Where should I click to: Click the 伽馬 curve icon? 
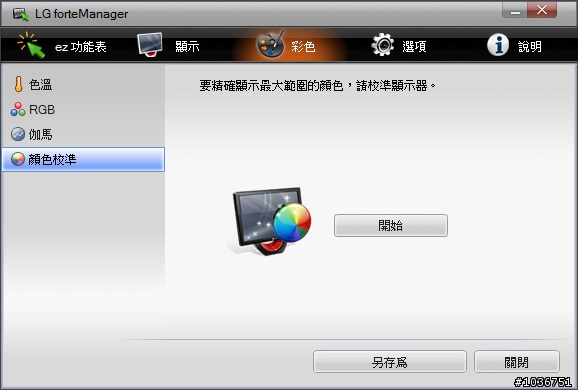tap(18, 134)
